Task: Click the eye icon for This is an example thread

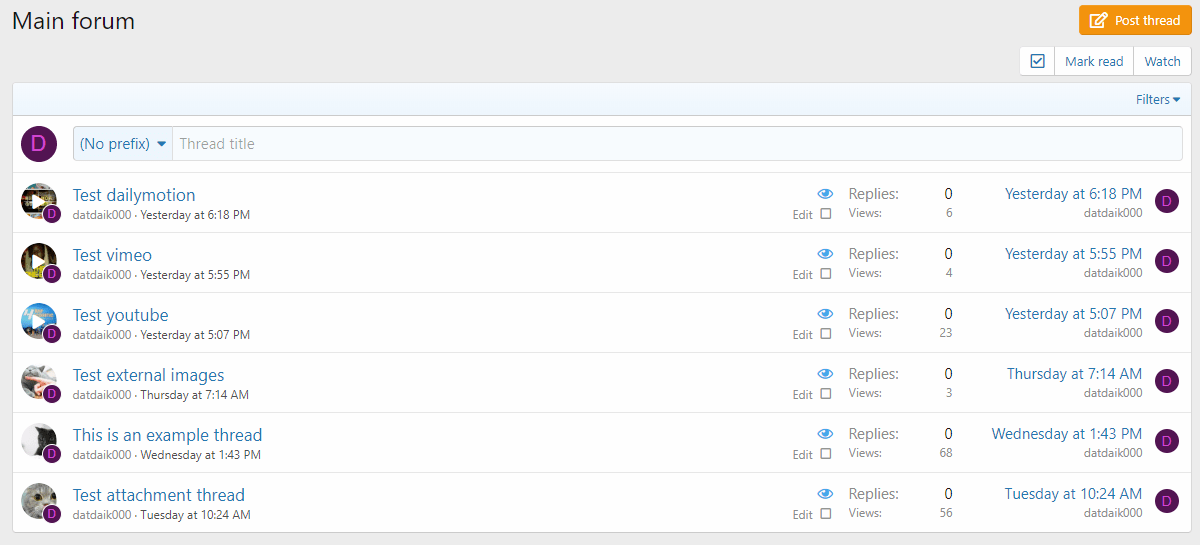Action: [x=825, y=434]
